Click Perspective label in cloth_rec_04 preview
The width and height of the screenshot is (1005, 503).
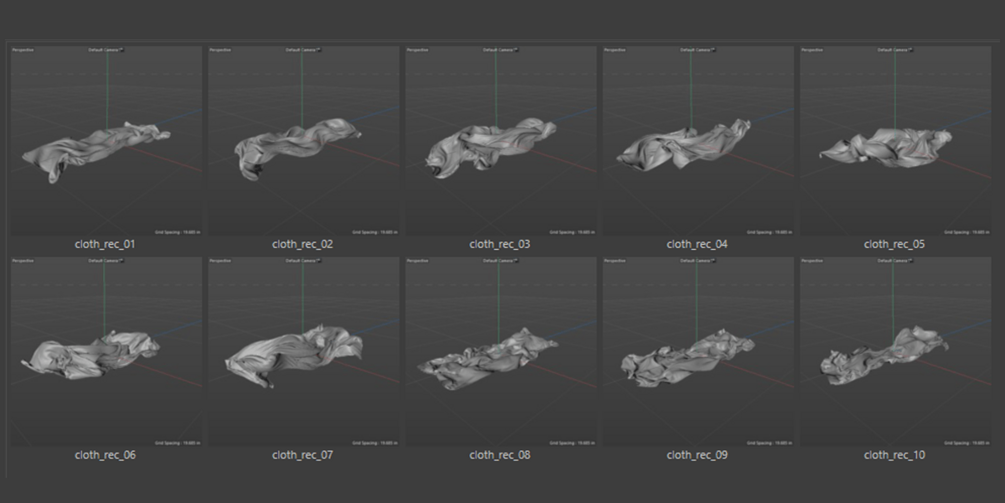pyautogui.click(x=615, y=50)
